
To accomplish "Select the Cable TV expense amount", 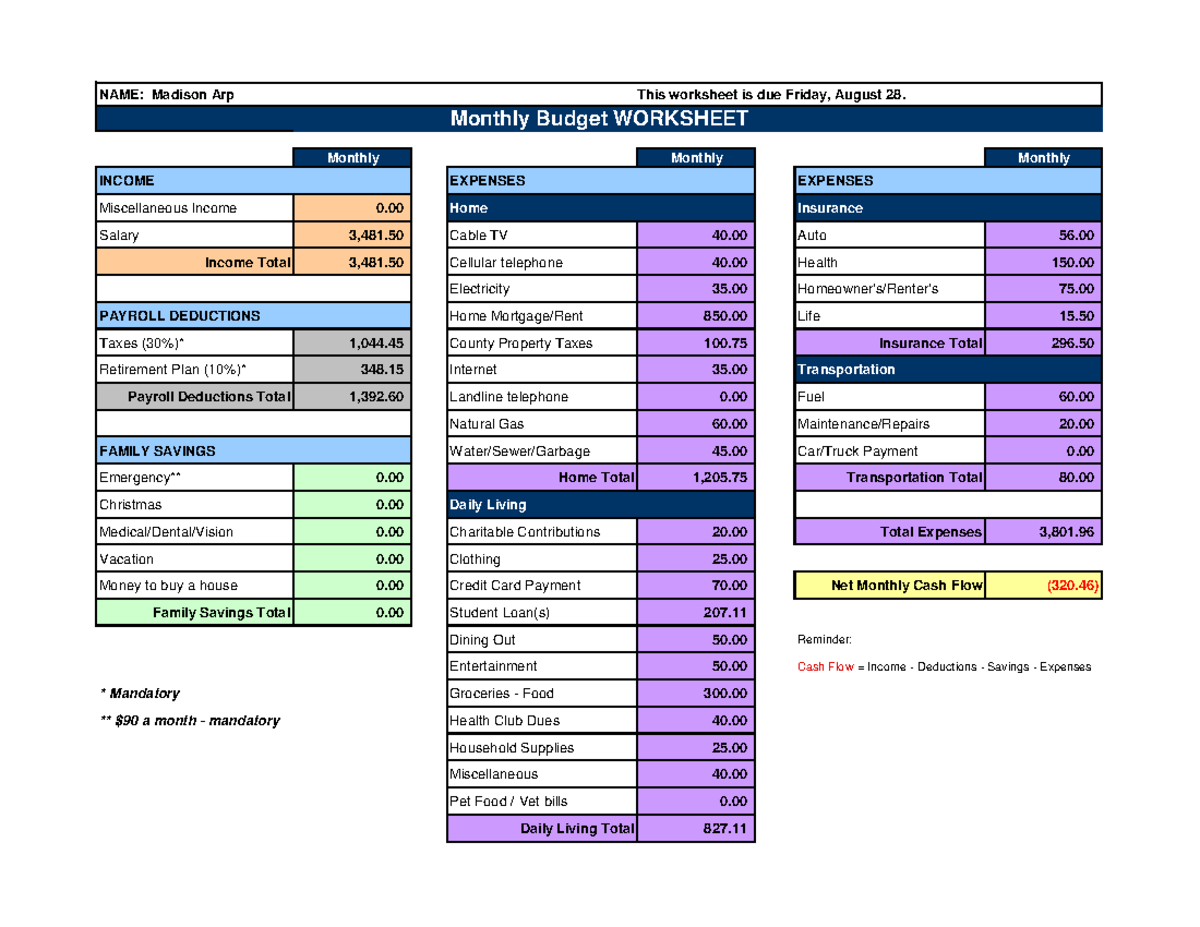I will [x=696, y=235].
